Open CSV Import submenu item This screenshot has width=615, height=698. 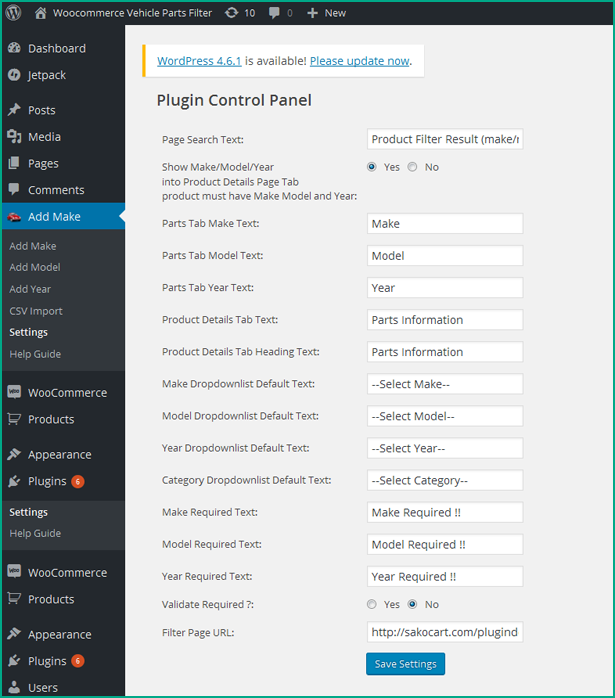[36, 311]
